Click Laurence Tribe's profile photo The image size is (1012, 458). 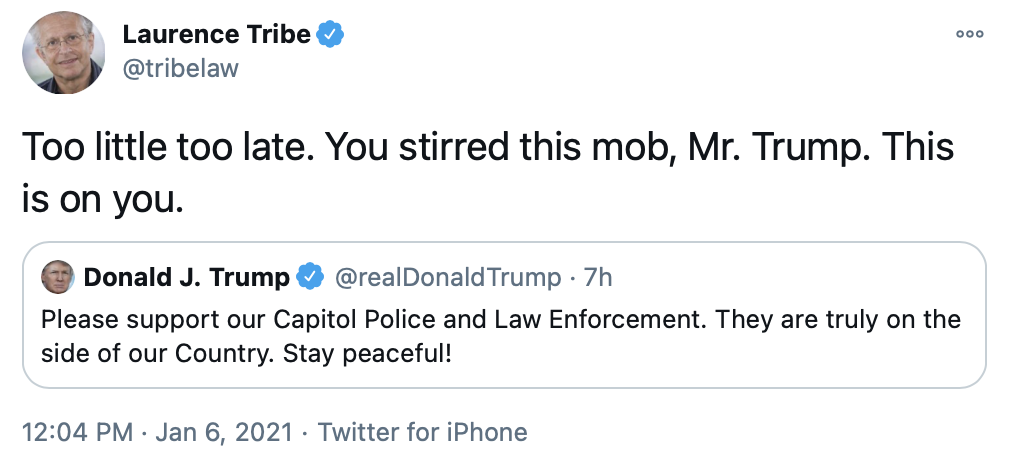[64, 54]
